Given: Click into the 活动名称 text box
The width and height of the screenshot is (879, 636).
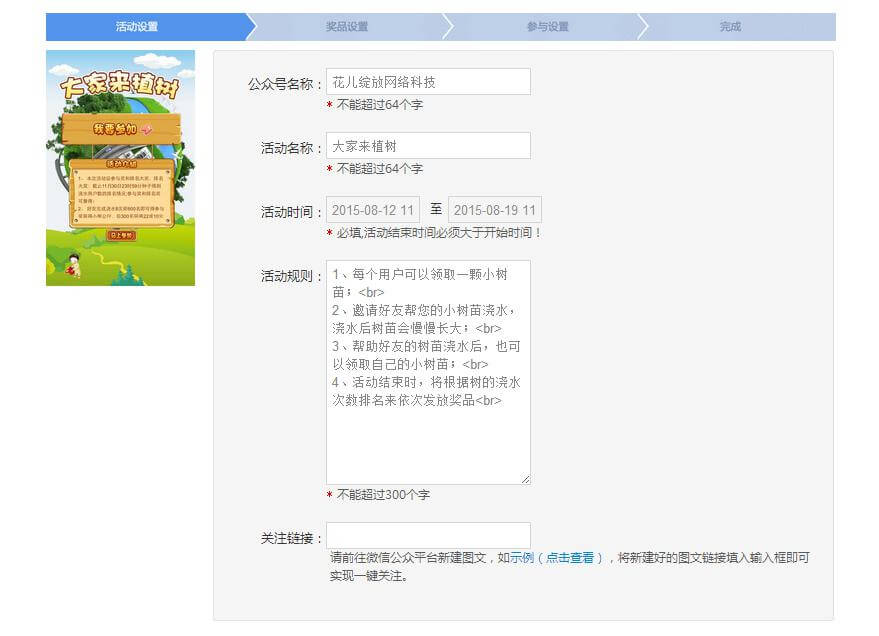Looking at the screenshot, I should point(428,146).
